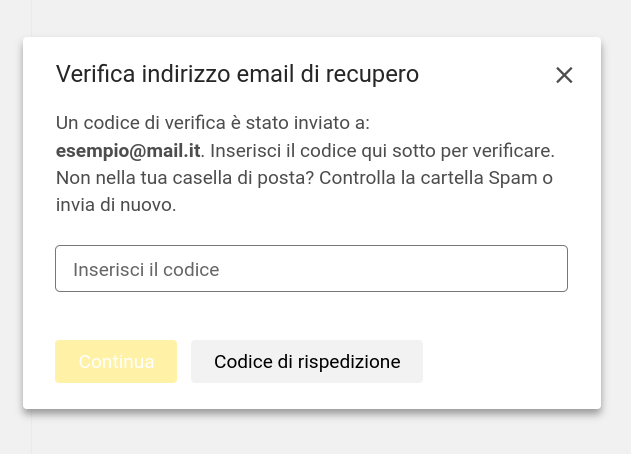Click the 'Inserisci il codice' input field
This screenshot has height=454, width=631.
click(x=311, y=269)
